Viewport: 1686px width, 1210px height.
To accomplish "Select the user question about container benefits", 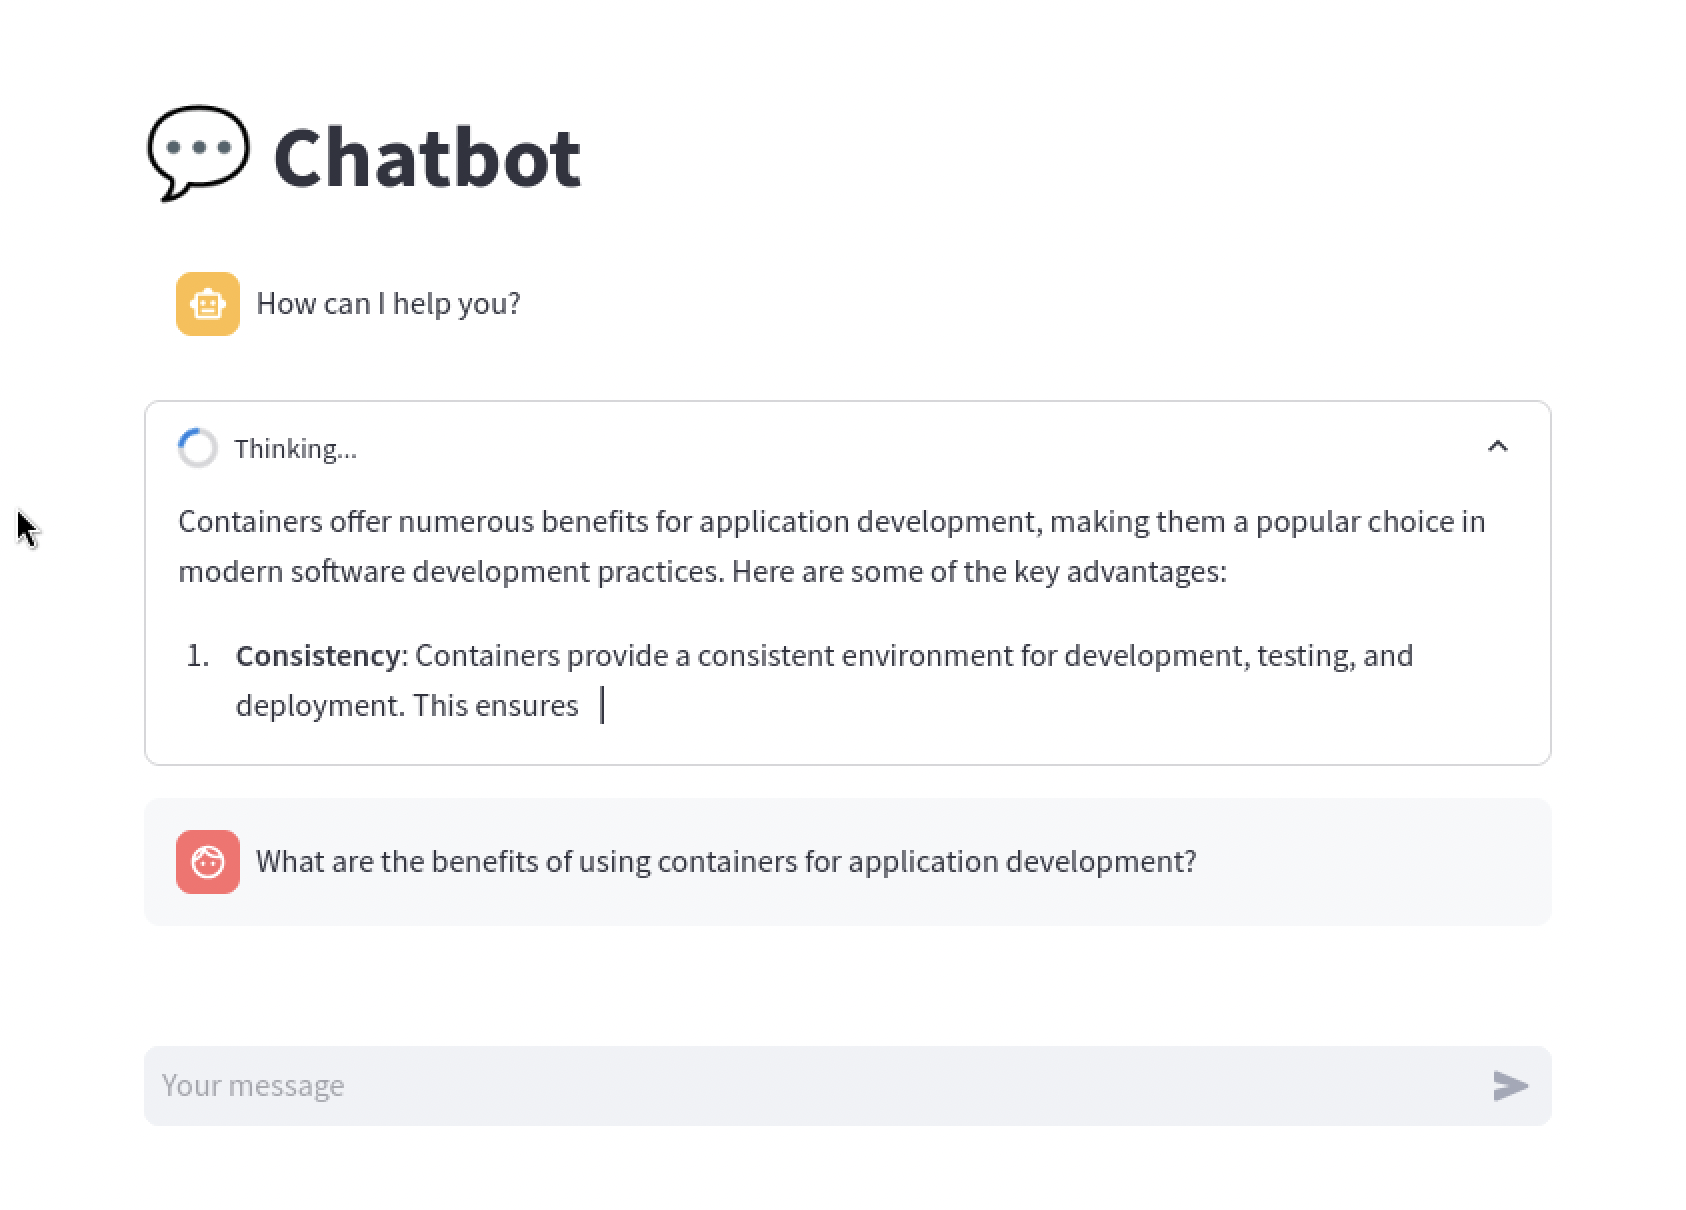I will 726,862.
